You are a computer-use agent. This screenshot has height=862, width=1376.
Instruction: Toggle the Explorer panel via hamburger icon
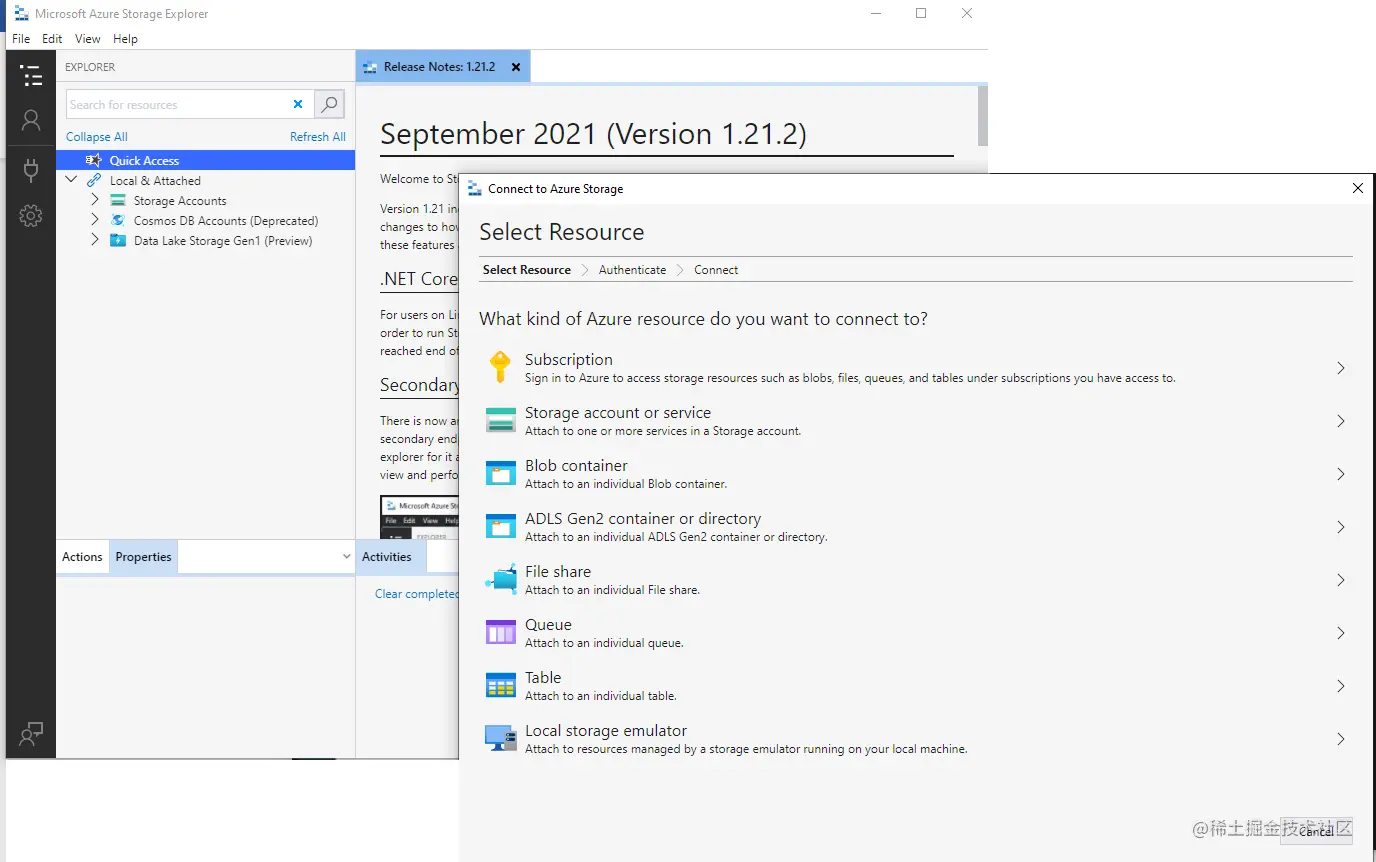tap(31, 76)
